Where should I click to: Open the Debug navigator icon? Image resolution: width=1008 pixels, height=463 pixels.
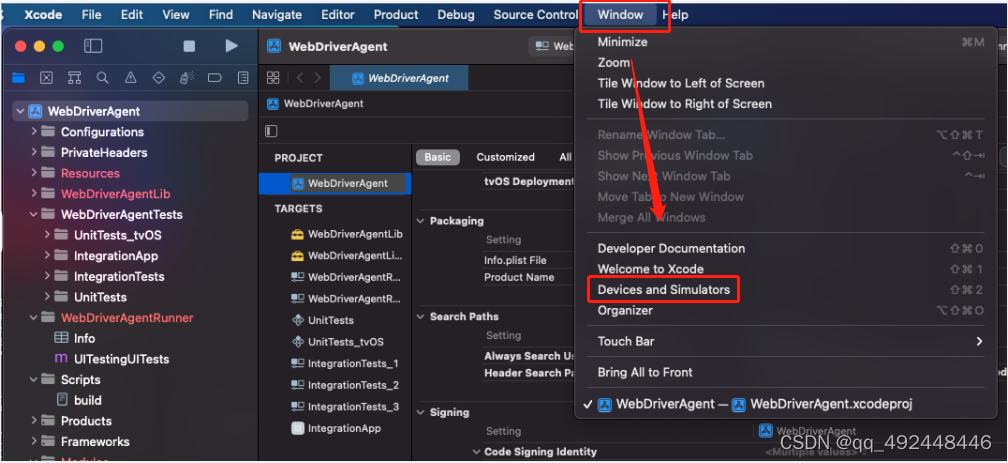tap(187, 78)
